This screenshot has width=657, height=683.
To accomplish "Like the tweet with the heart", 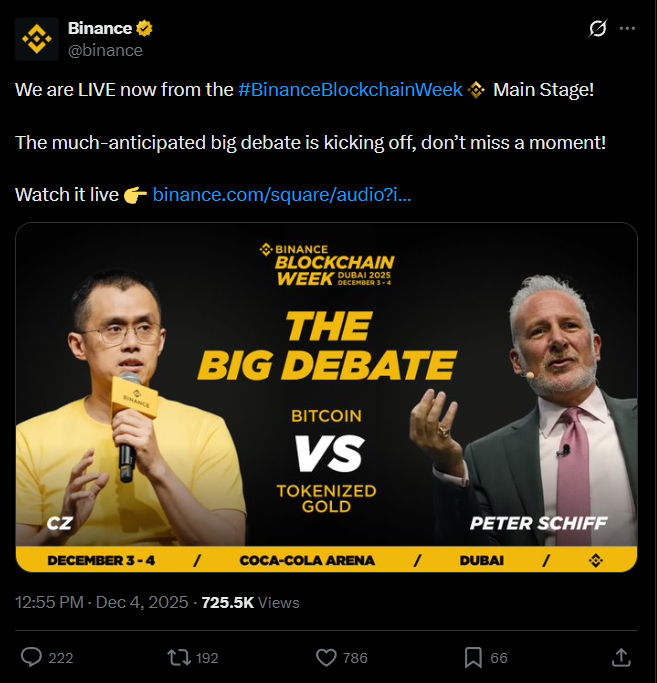I will (325, 657).
